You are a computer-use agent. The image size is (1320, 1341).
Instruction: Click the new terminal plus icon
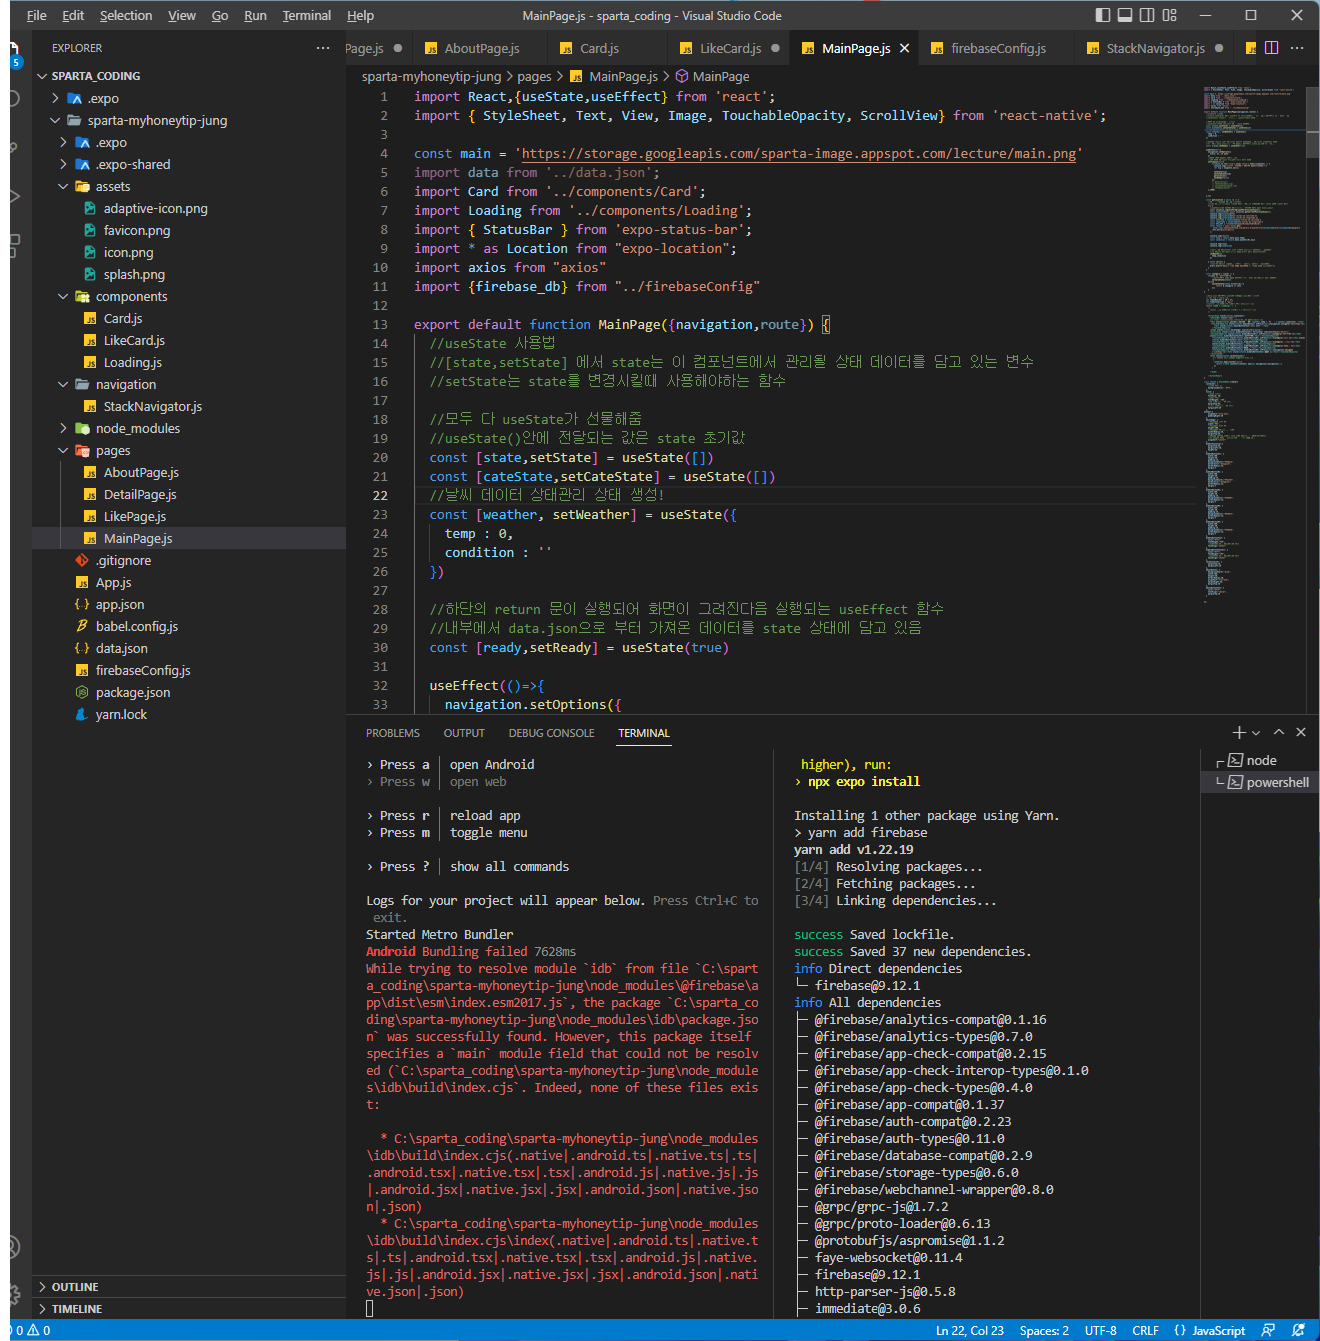coord(1239,733)
